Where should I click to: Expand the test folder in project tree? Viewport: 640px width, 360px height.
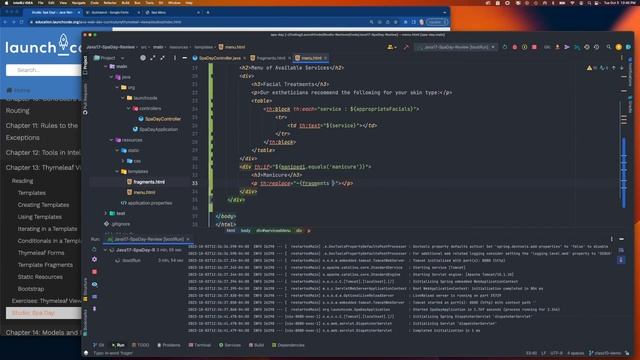point(106,213)
